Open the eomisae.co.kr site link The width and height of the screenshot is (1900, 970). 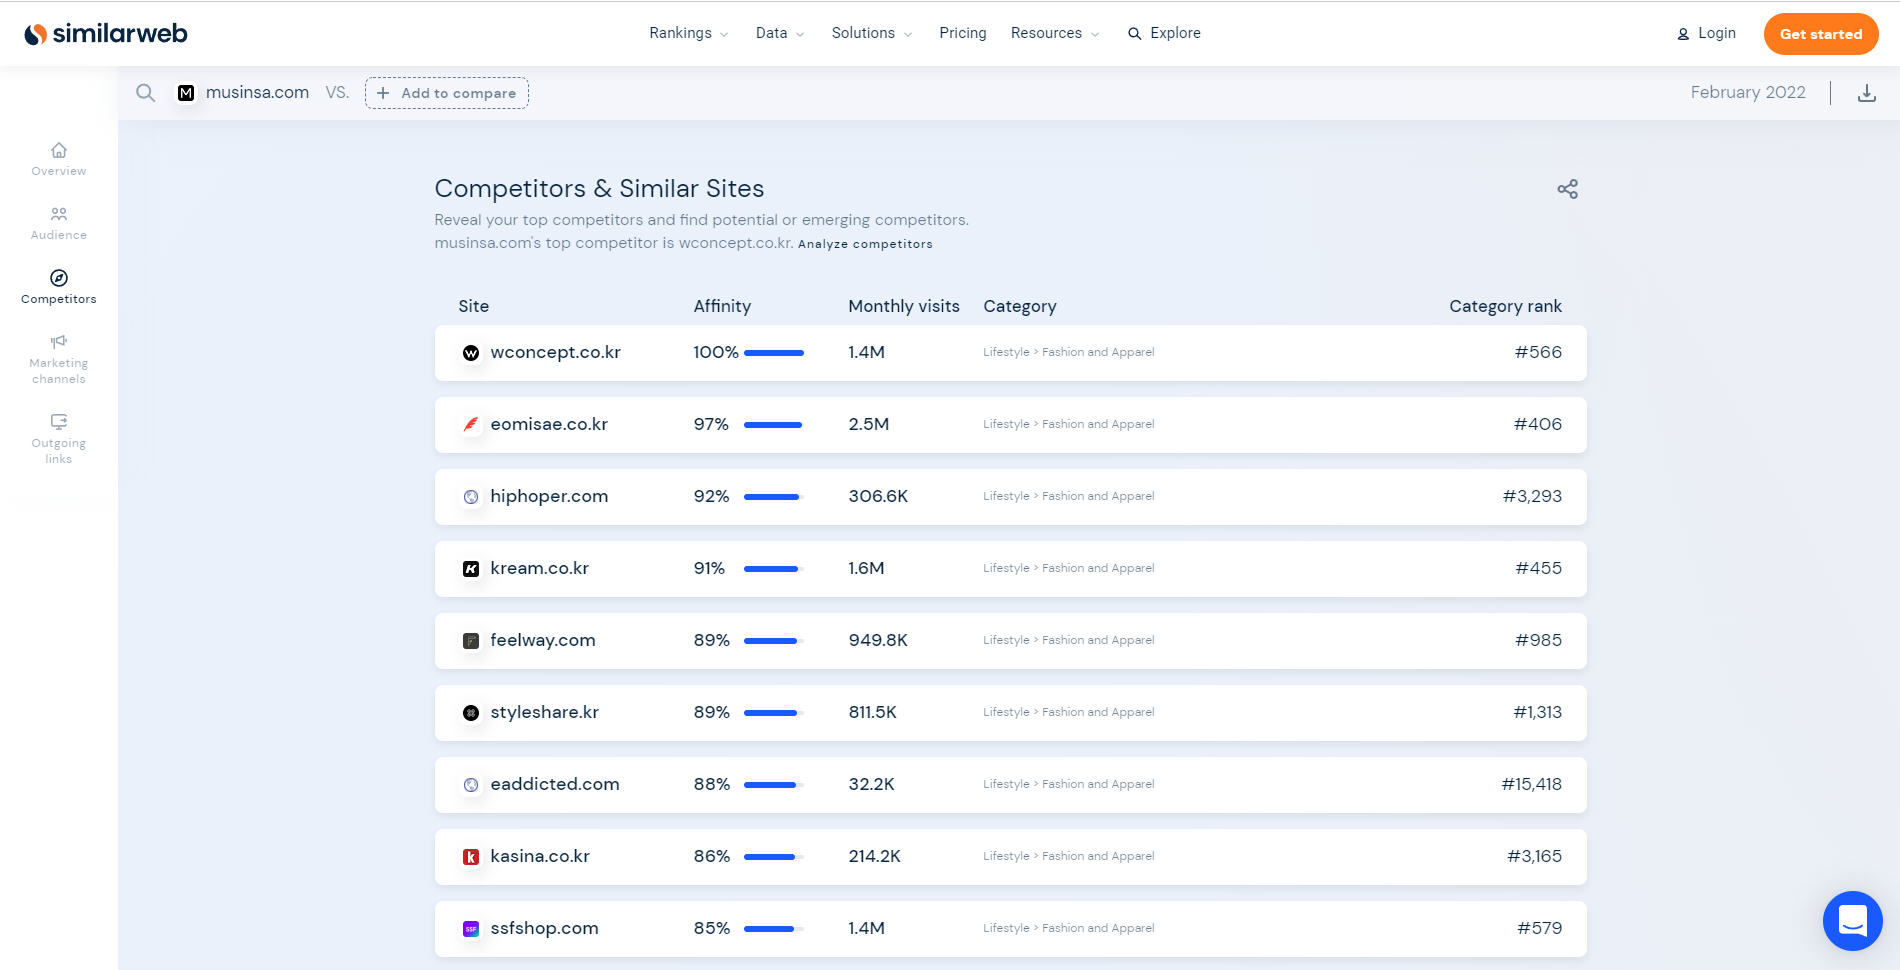click(x=549, y=424)
